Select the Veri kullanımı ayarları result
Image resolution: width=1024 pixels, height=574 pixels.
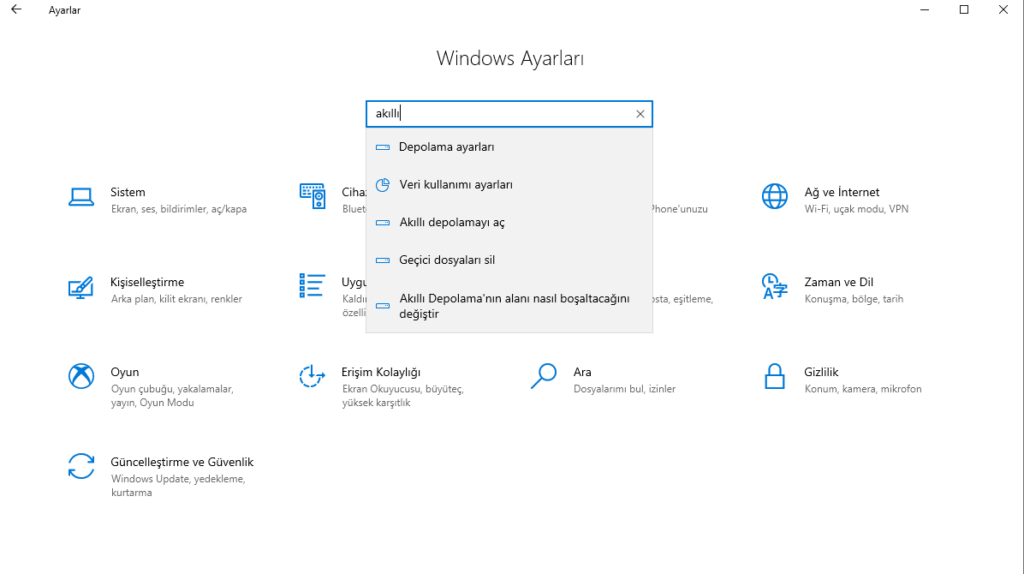coord(509,185)
